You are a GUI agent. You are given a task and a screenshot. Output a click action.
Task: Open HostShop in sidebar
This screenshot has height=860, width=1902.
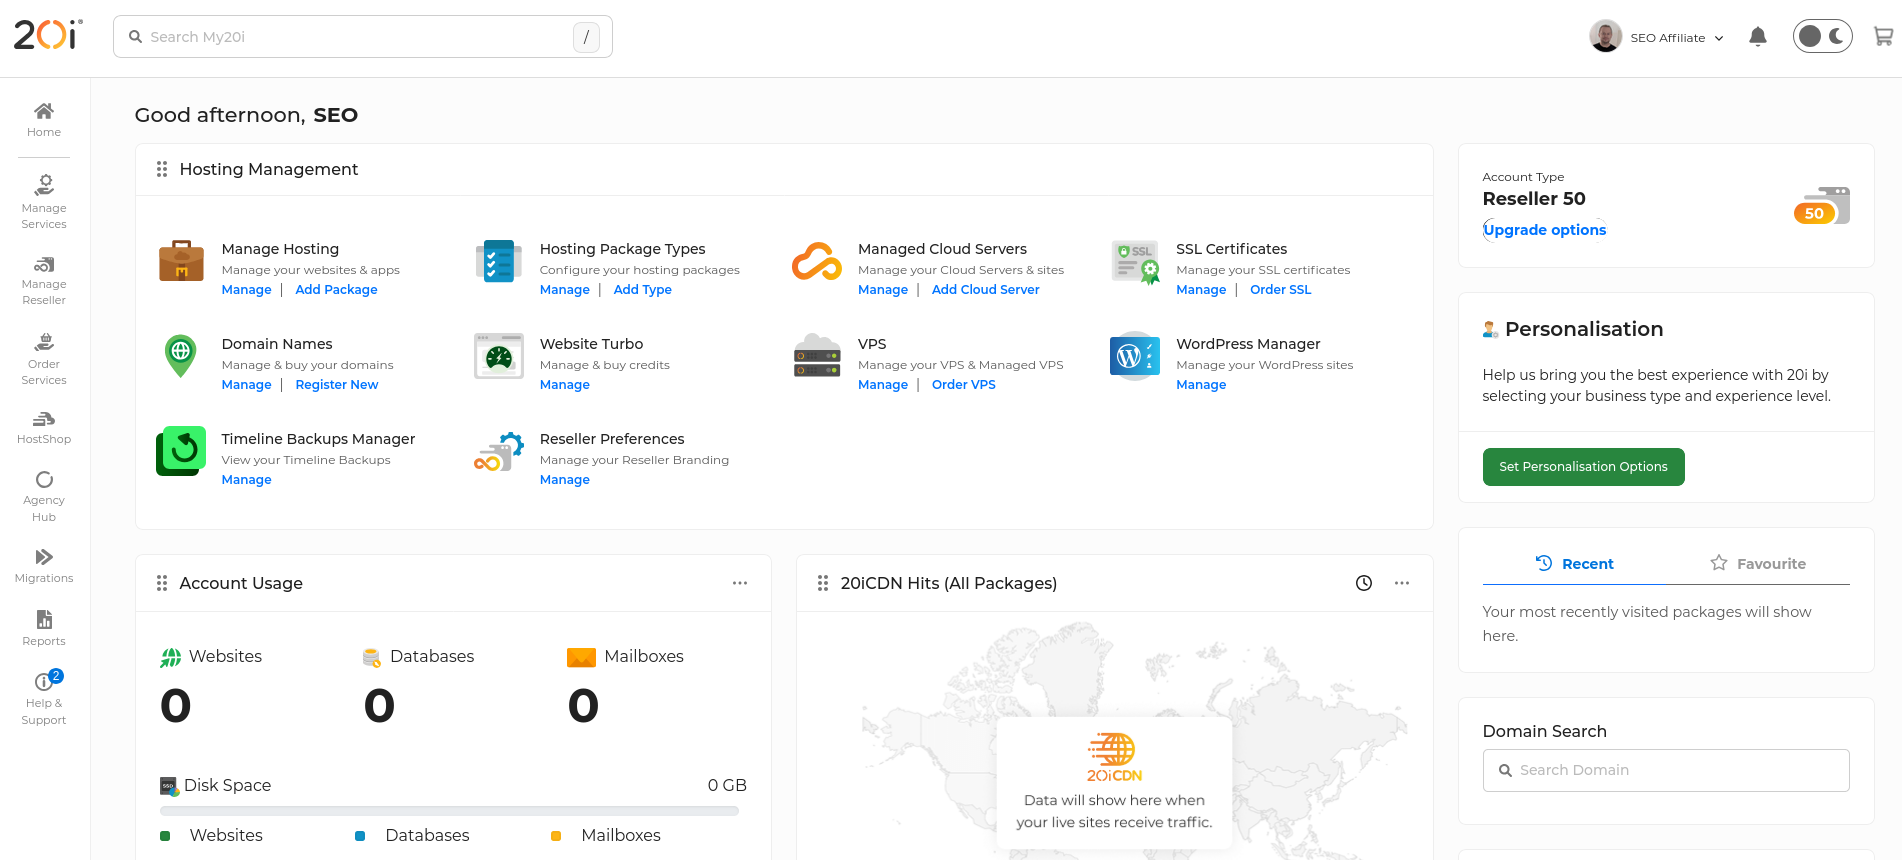point(44,427)
